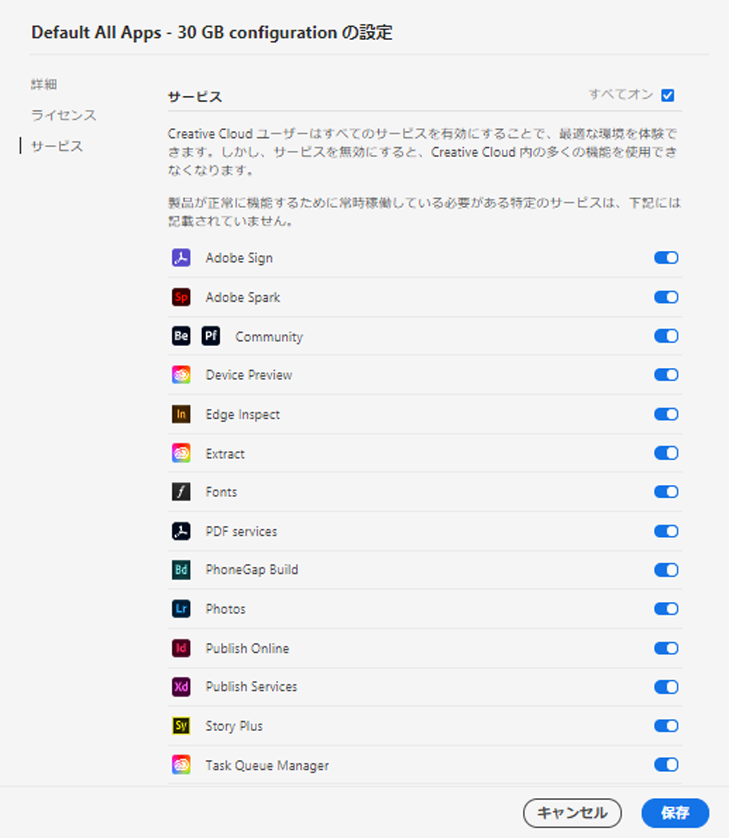Click the Adobe Sign label
729x838 pixels.
(239, 258)
